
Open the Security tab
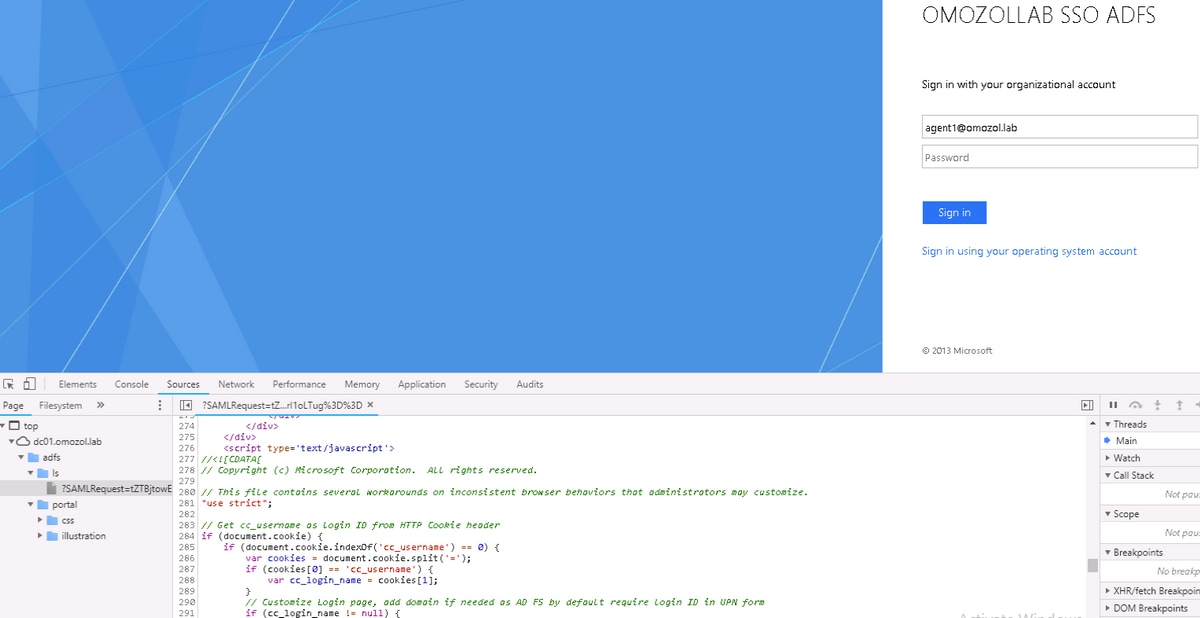pyautogui.click(x=481, y=384)
